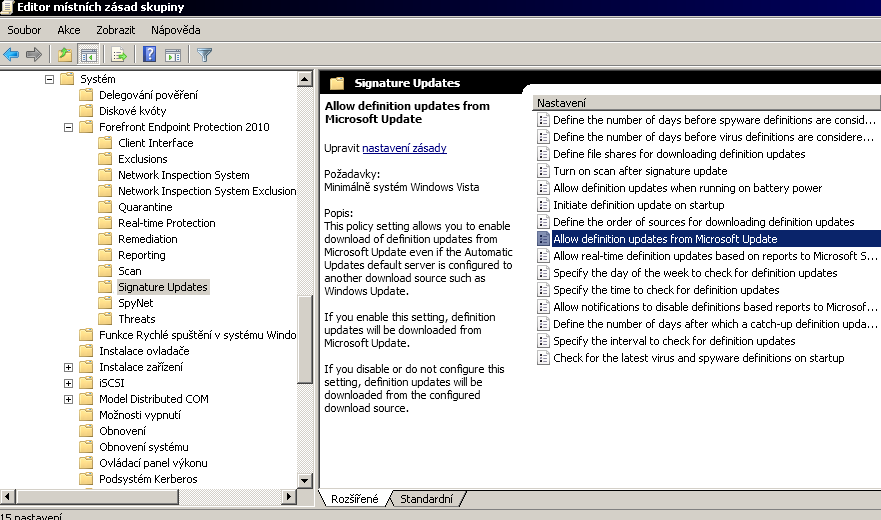Click the Nastavení column header

706,103
